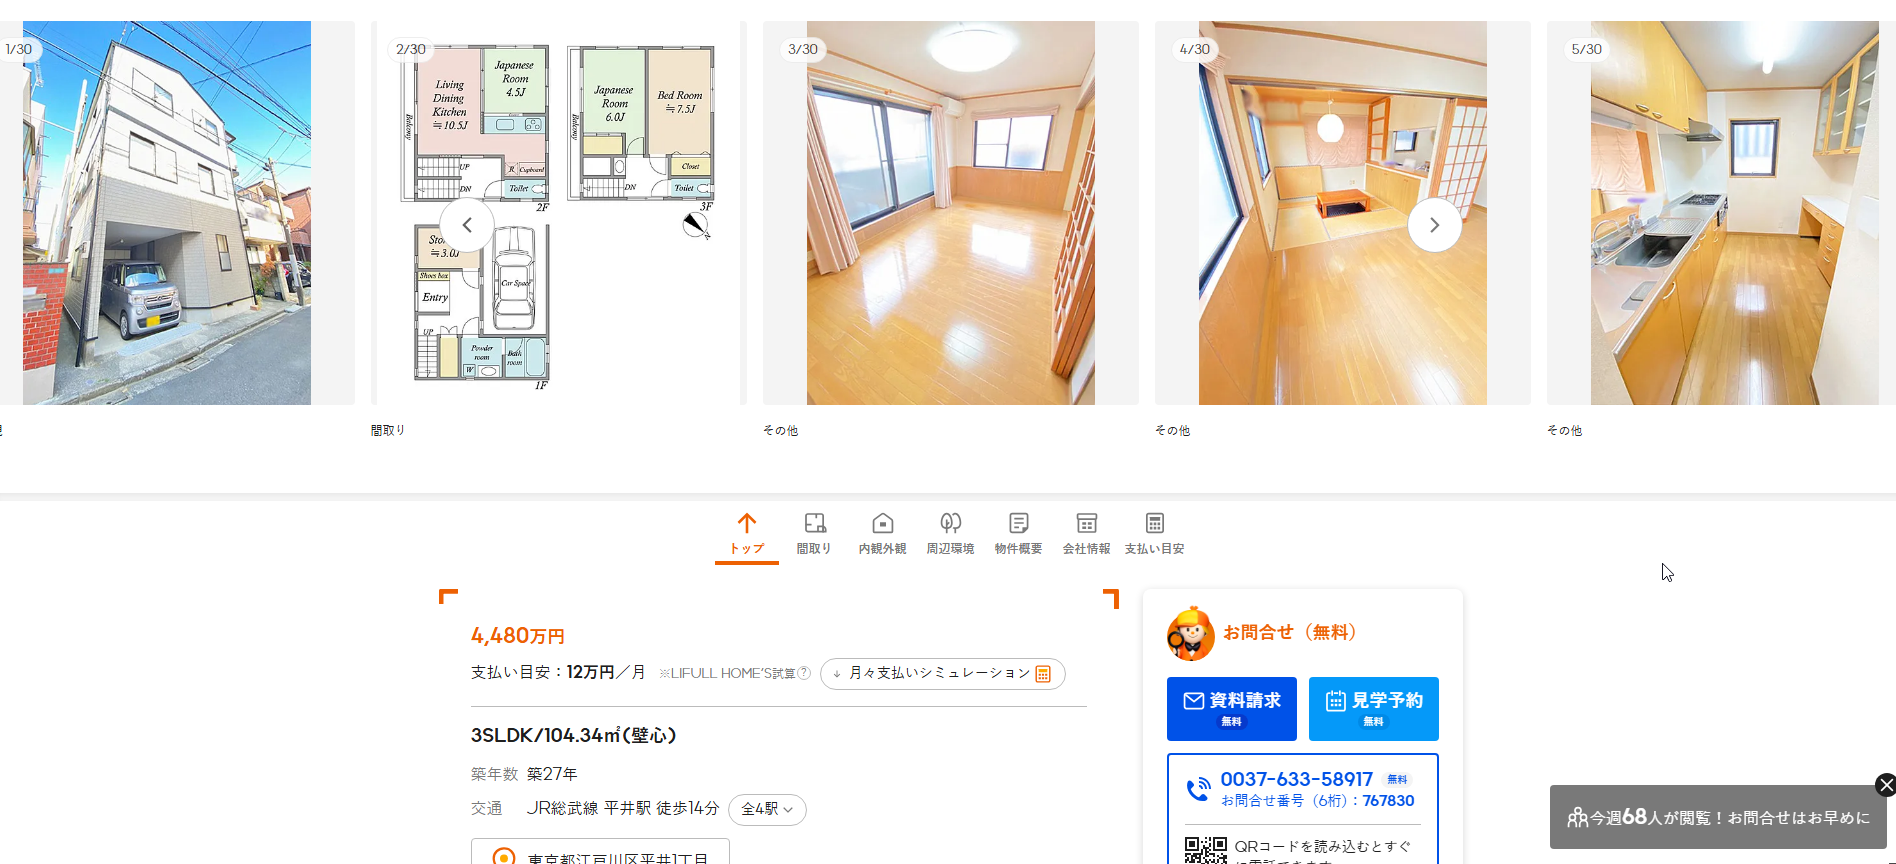This screenshot has width=1896, height=864.
Task: Go to the 支払い目安 payment estimate section
Action: [x=1154, y=535]
